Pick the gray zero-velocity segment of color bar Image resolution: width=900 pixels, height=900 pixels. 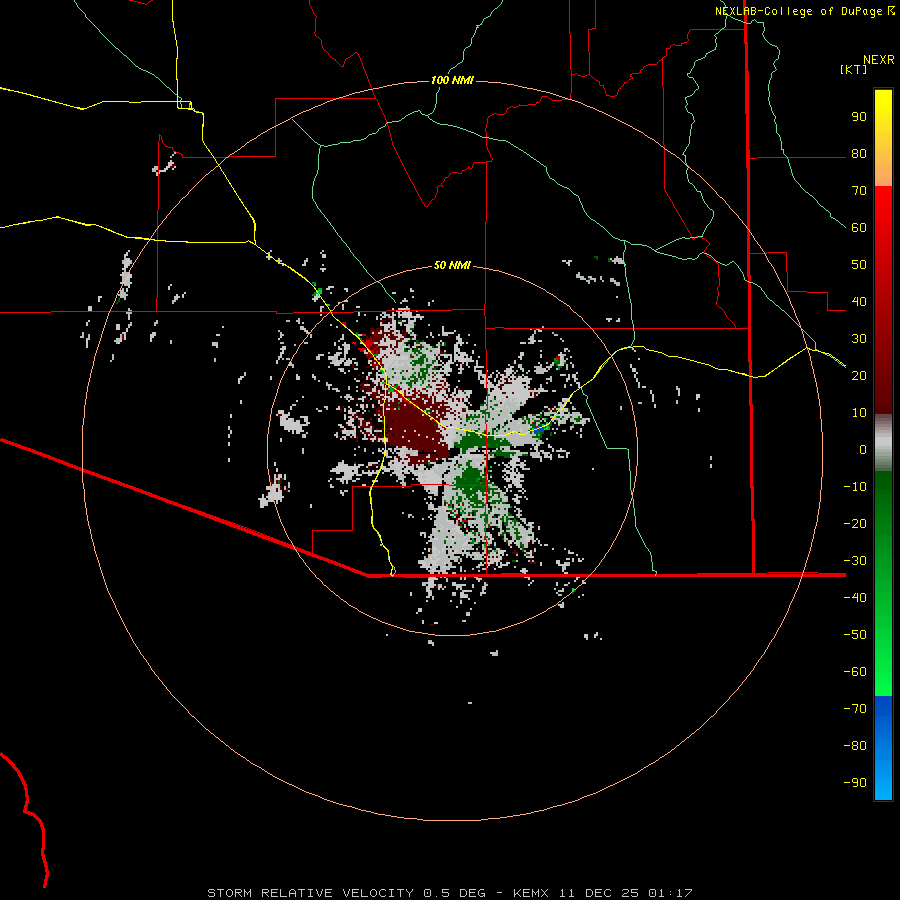883,443
